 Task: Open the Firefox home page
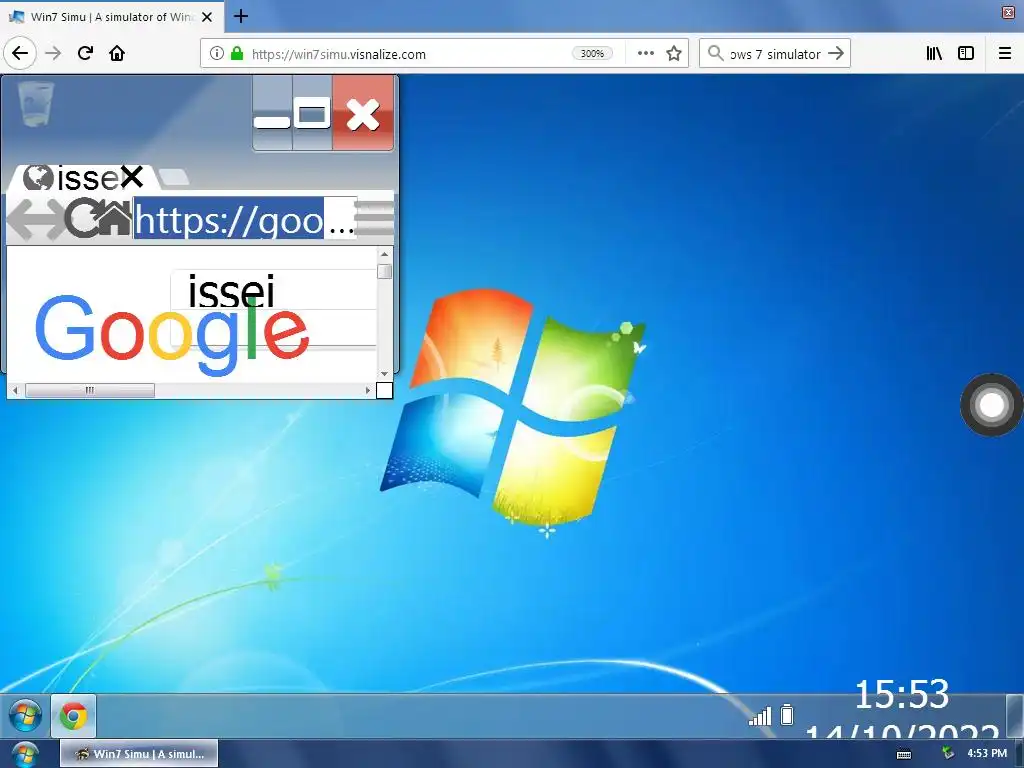tap(117, 53)
